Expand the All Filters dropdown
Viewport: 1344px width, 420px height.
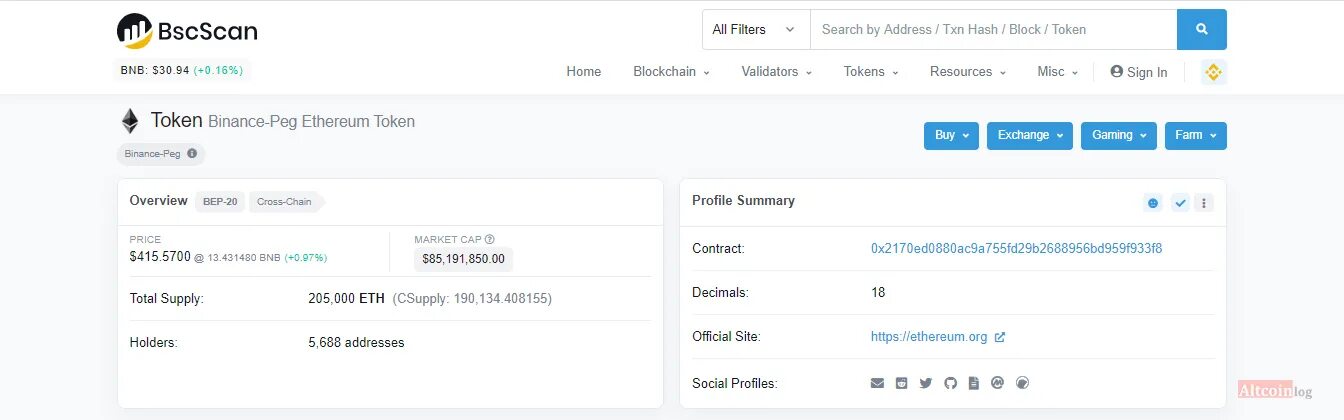click(755, 30)
